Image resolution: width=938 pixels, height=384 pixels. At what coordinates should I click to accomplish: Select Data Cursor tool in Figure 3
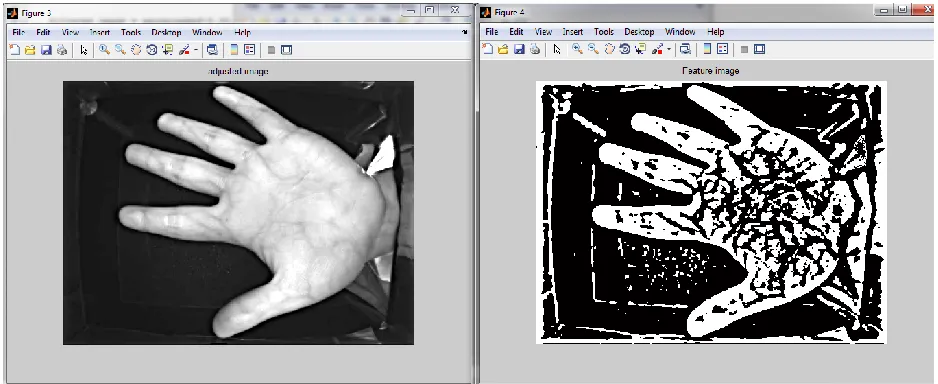(168, 50)
